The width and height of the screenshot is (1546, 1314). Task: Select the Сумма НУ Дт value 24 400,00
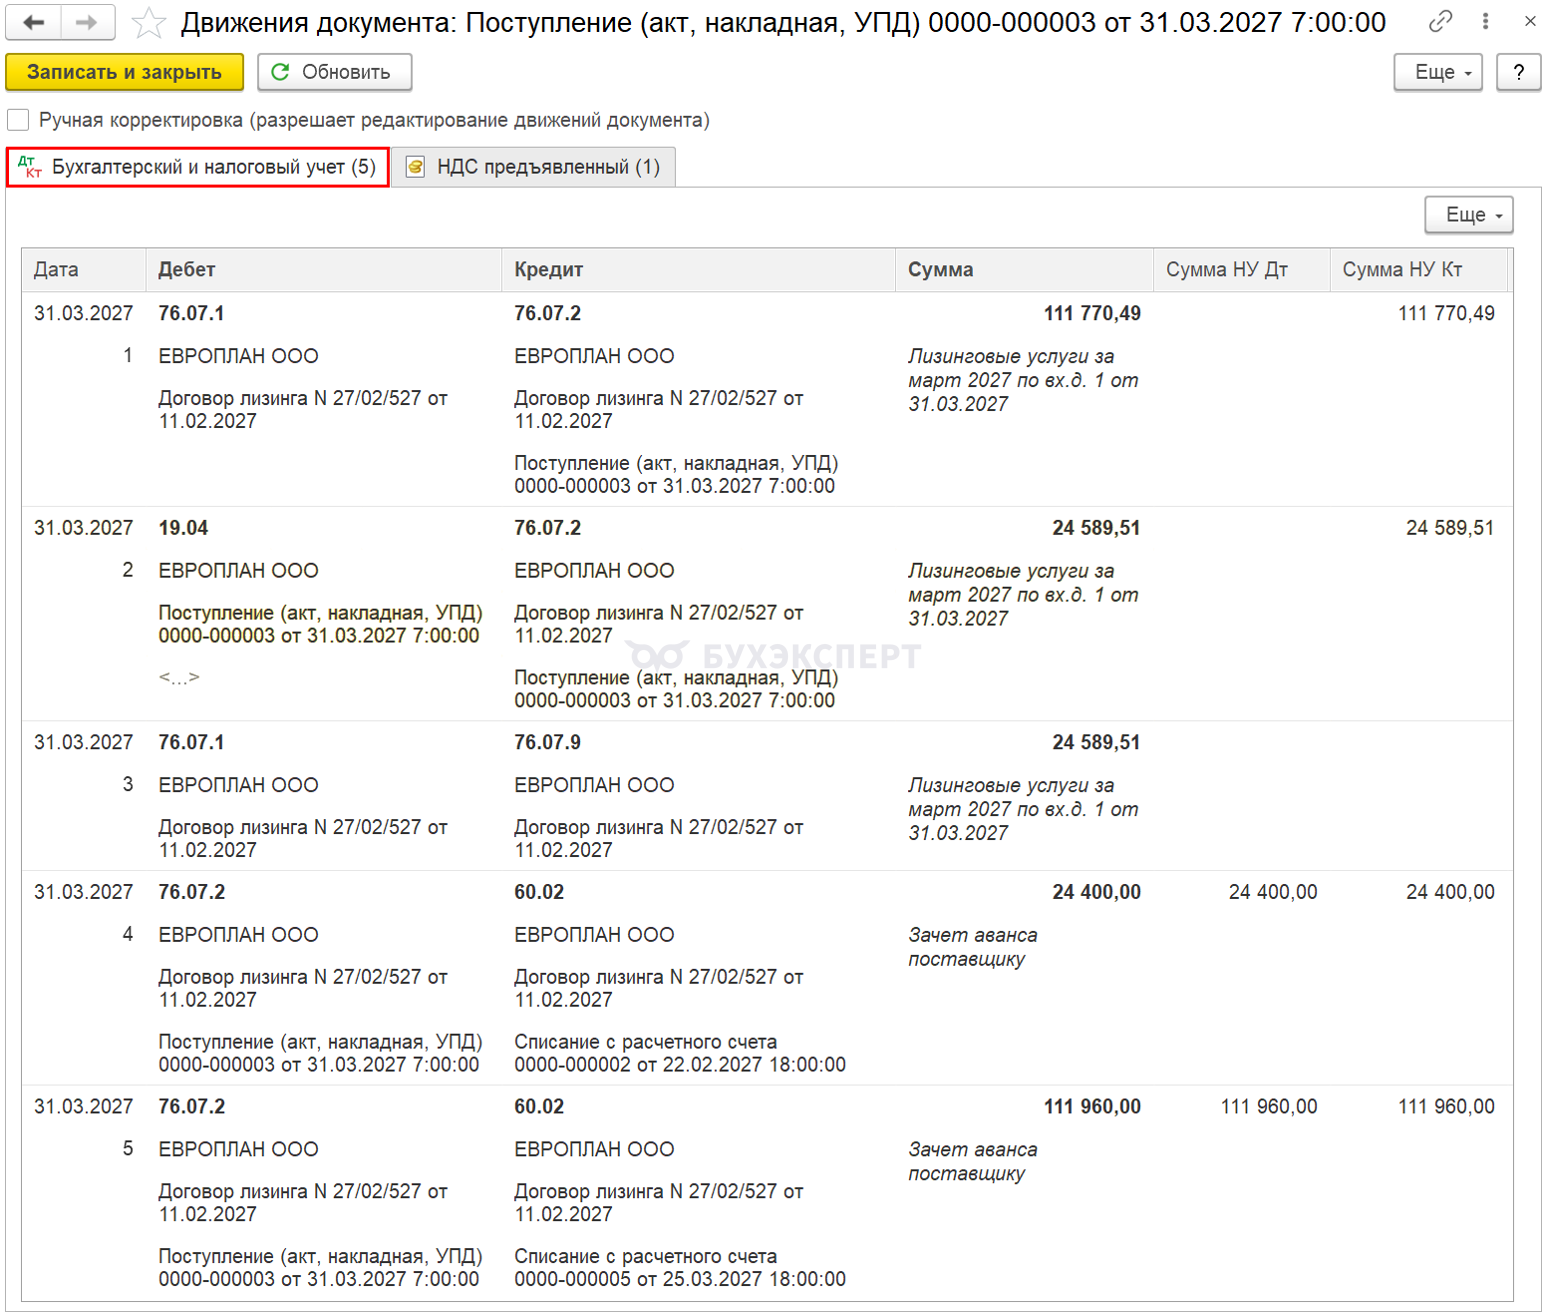[1273, 893]
